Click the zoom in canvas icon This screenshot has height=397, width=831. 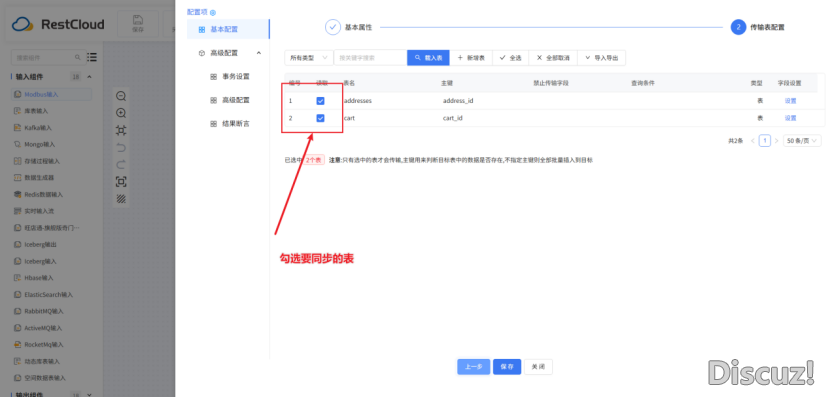click(x=121, y=113)
